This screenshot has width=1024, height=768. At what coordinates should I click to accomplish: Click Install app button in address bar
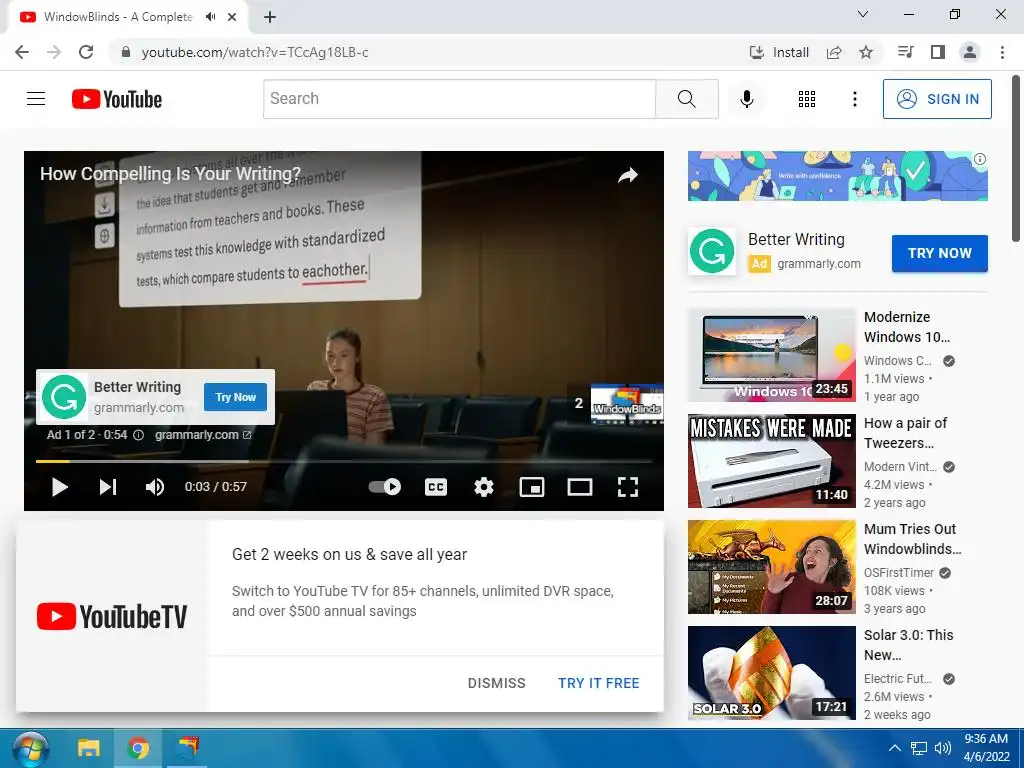point(779,52)
